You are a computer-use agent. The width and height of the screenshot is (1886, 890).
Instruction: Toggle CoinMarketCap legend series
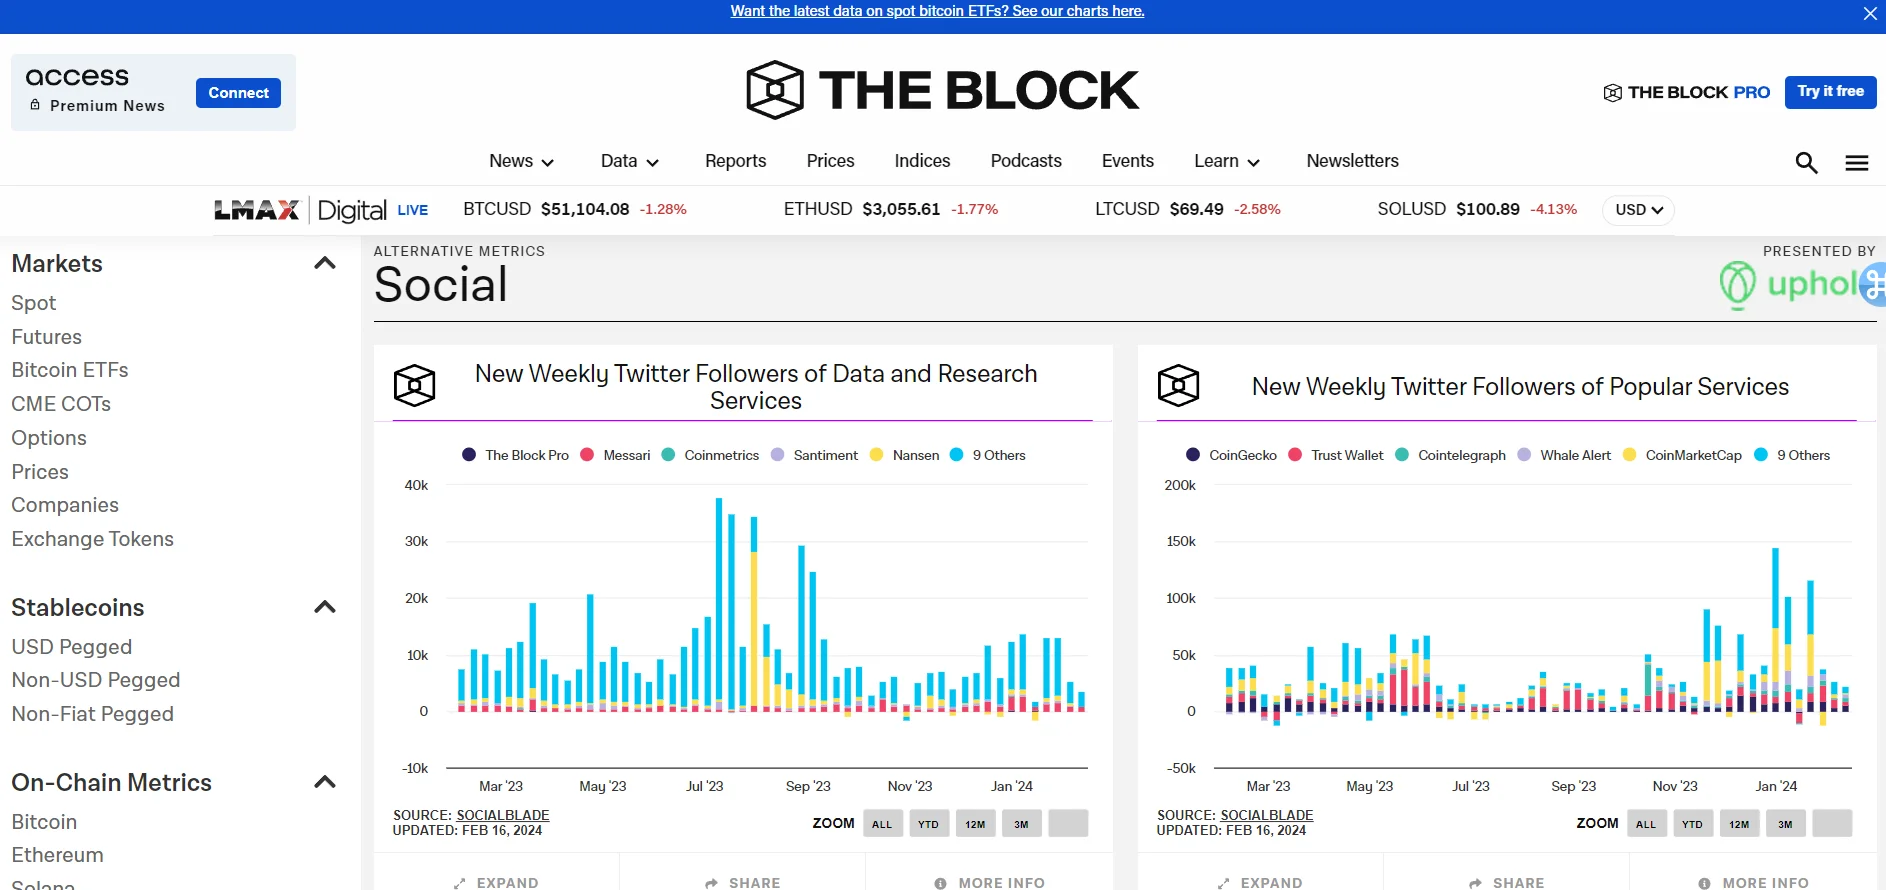click(1682, 455)
